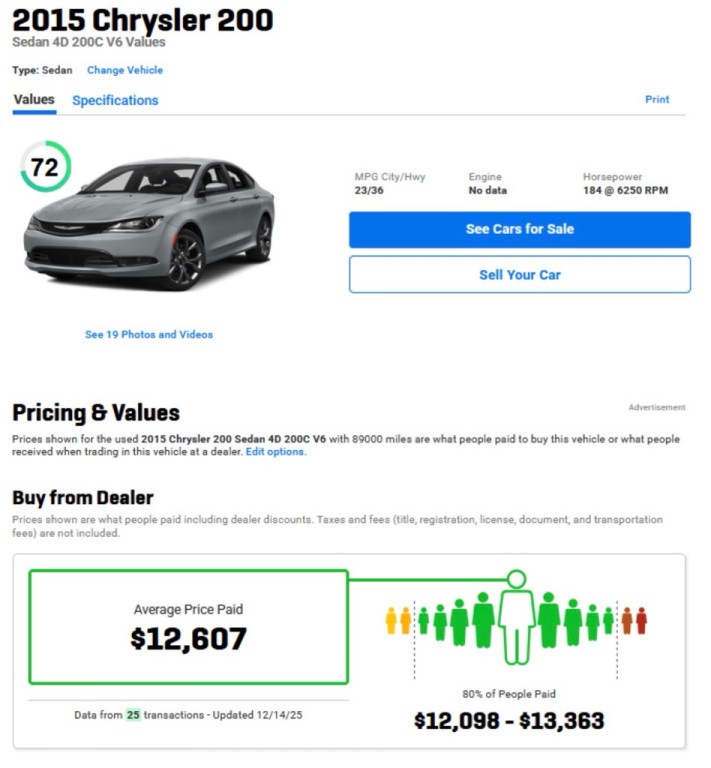Click the Edit options link
The width and height of the screenshot is (711, 768).
(275, 452)
